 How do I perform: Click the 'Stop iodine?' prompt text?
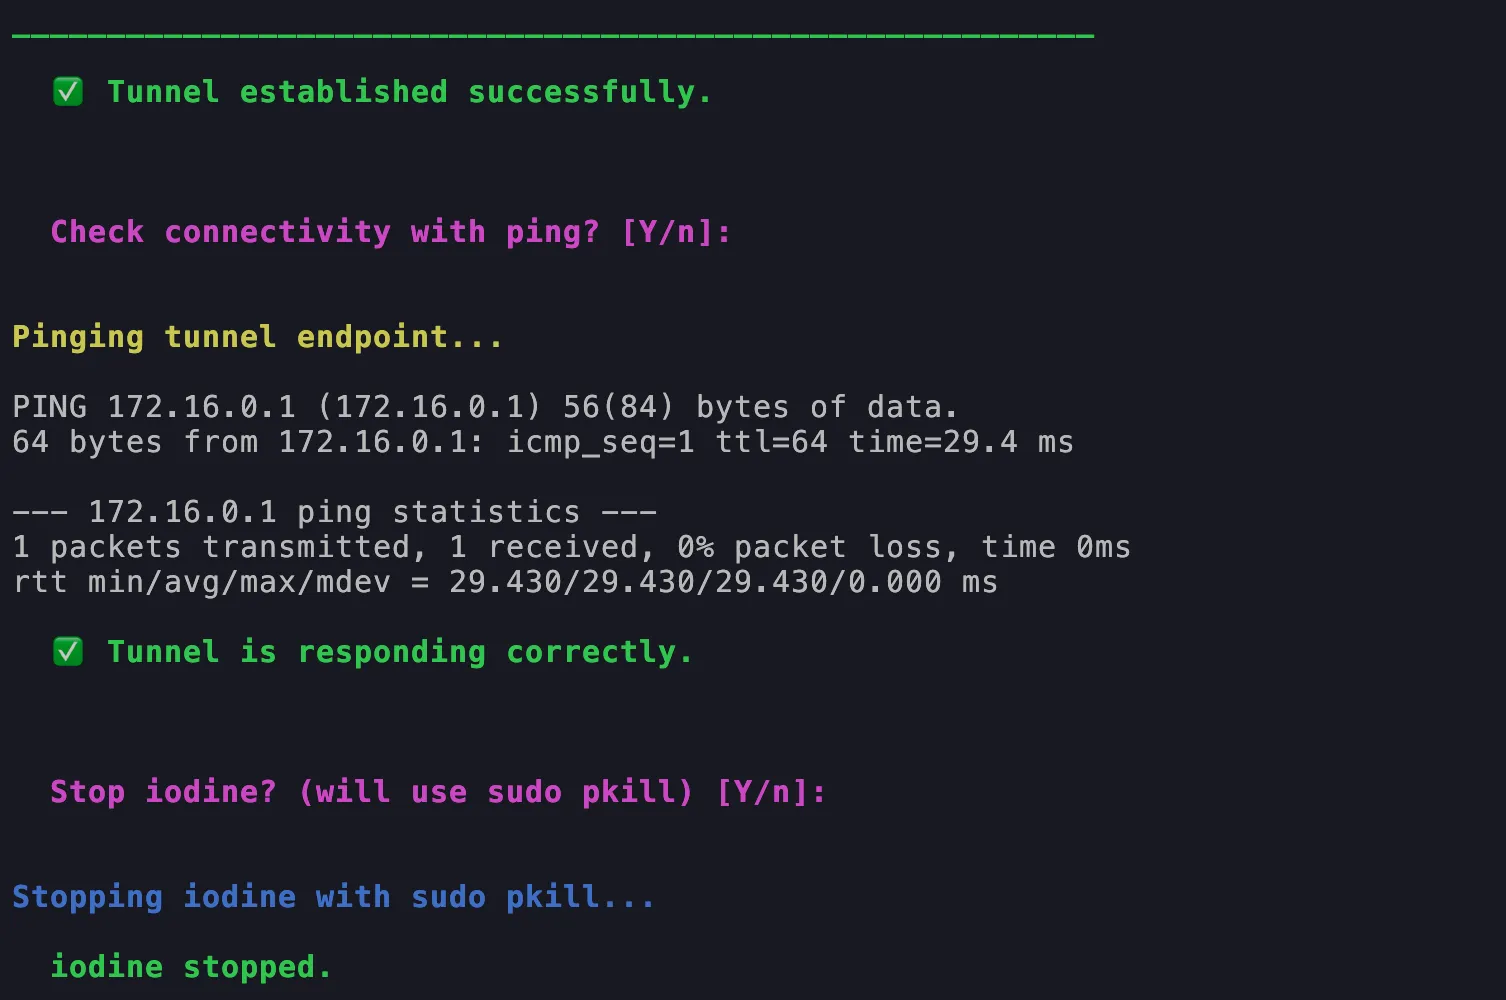click(x=163, y=792)
